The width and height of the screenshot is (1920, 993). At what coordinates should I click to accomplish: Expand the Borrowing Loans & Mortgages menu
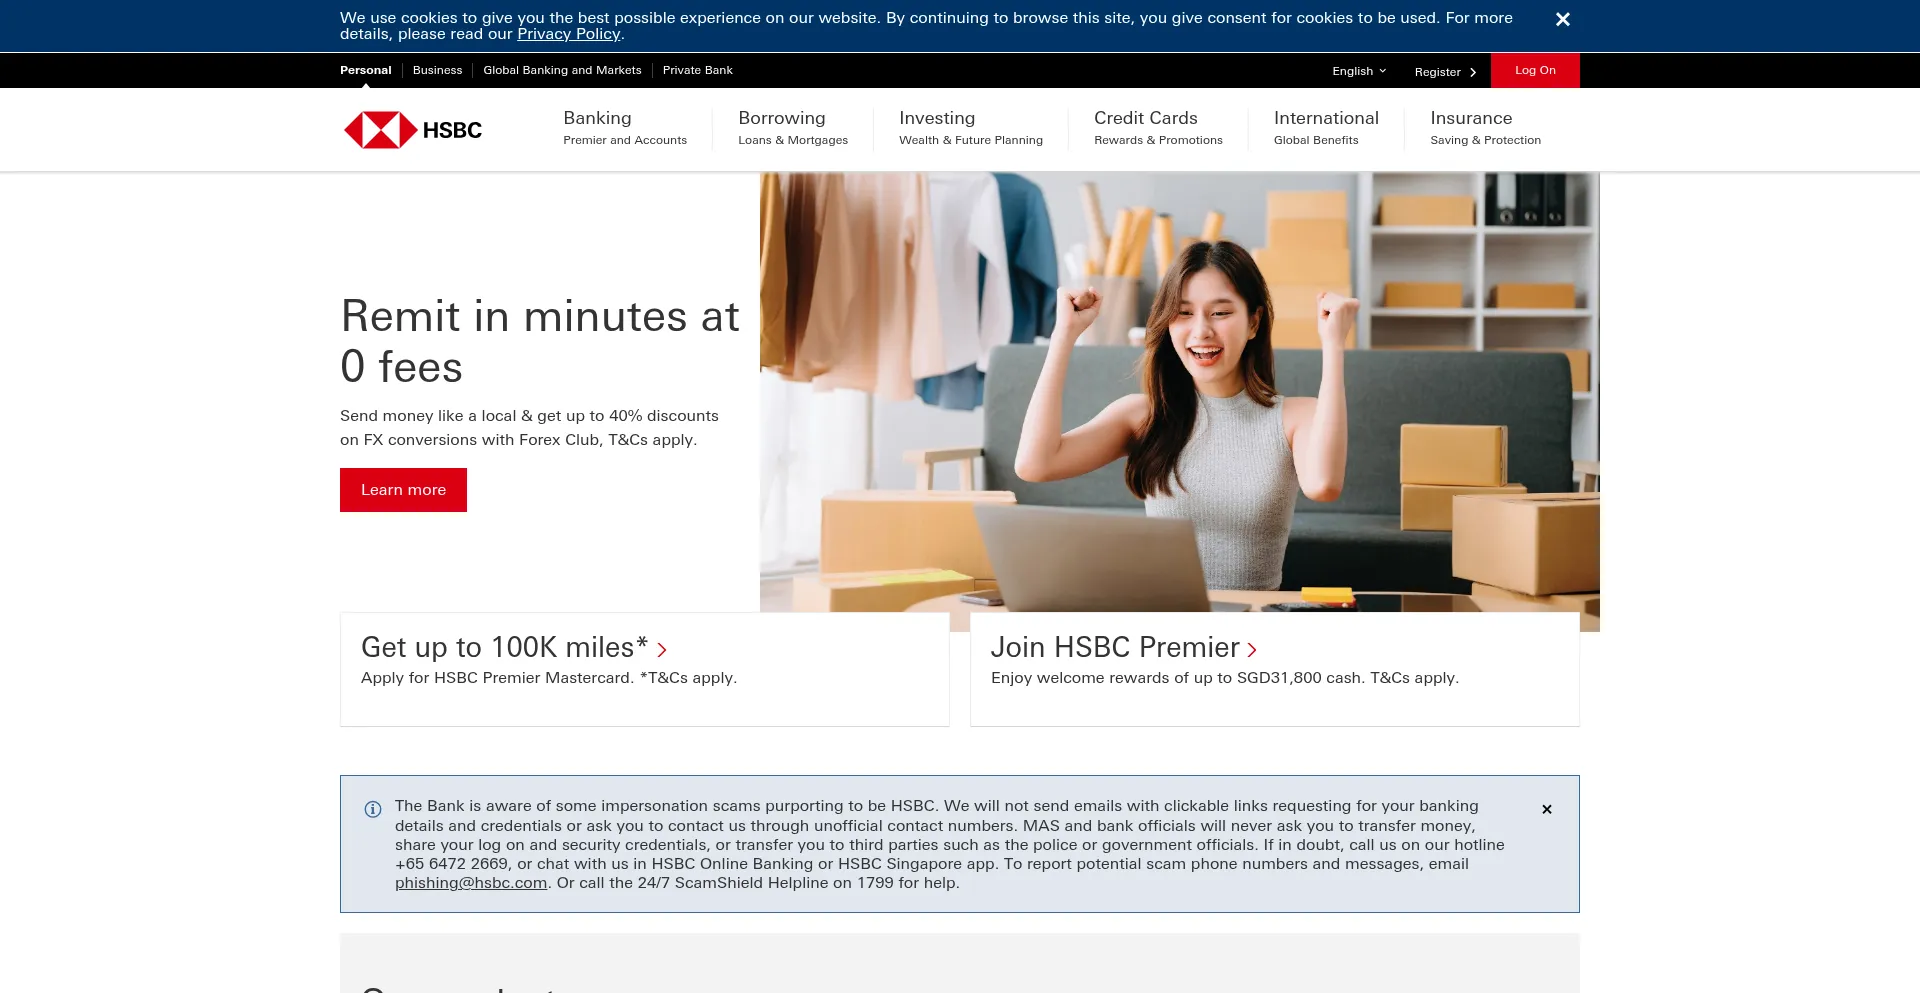tap(792, 128)
